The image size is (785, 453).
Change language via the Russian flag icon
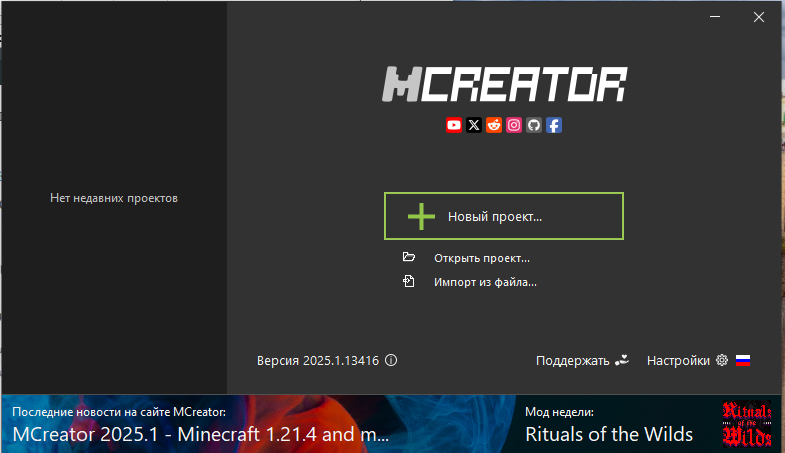(743, 360)
